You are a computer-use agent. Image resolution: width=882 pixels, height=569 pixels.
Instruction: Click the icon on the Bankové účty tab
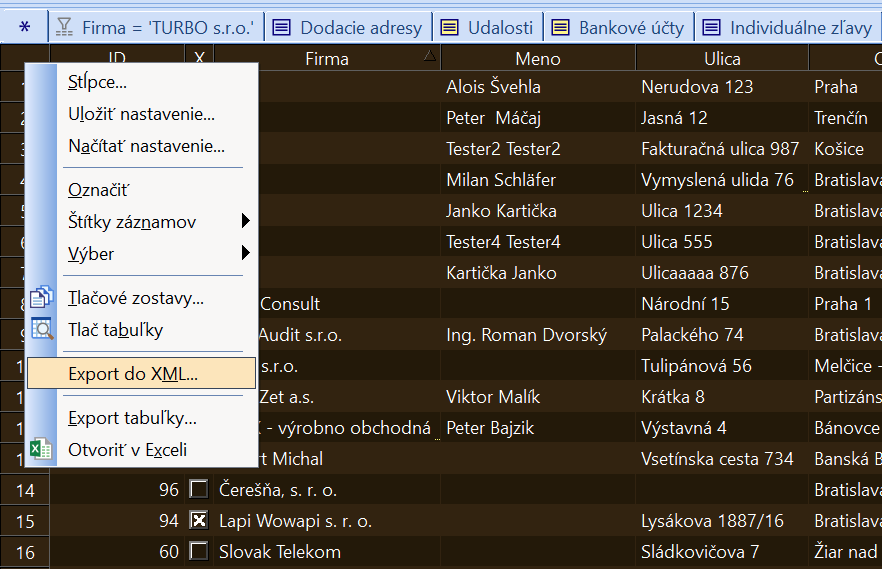coord(561,27)
